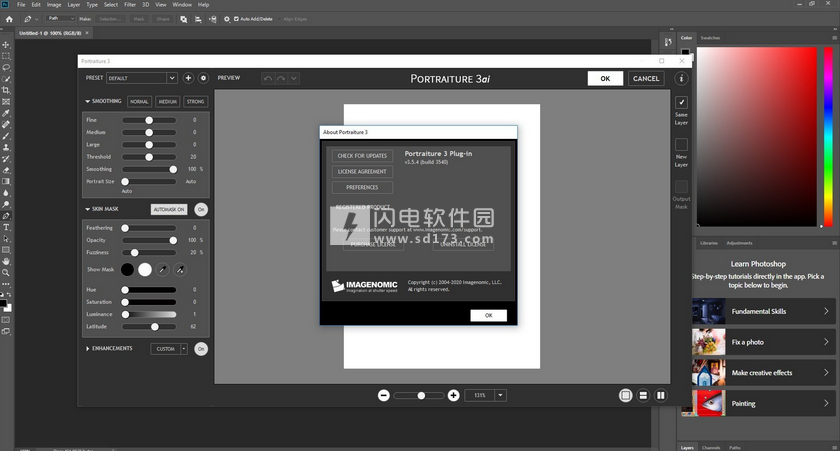The width and height of the screenshot is (840, 451).
Task: Select the Gradient tool
Action: click(6, 182)
